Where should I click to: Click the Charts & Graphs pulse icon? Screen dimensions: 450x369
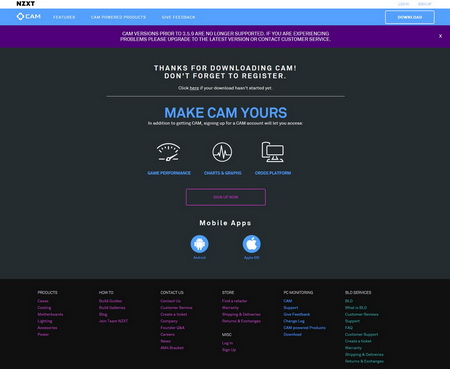222,152
